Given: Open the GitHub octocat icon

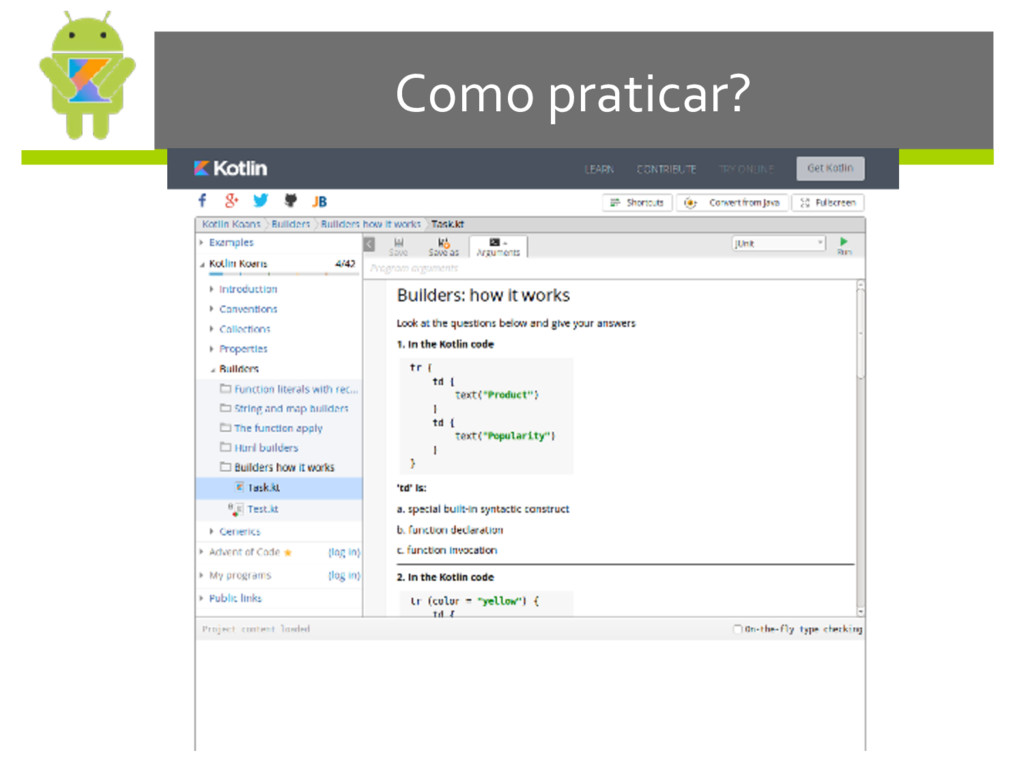Looking at the screenshot, I should point(291,200).
